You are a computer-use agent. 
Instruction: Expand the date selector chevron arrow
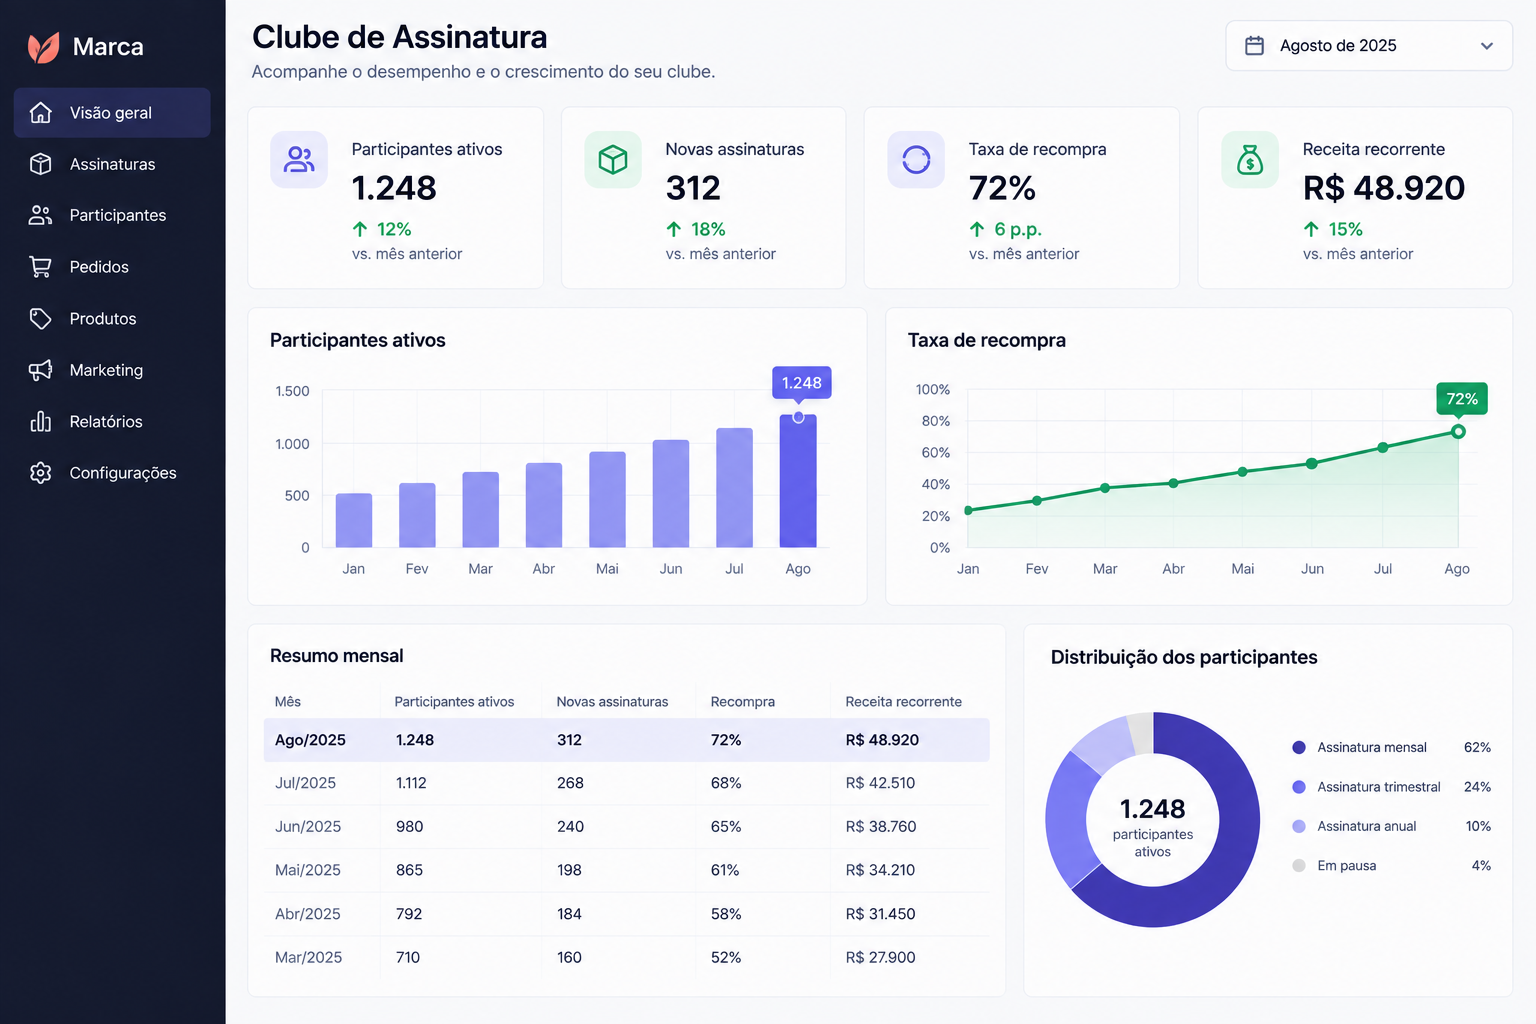pos(1487,46)
